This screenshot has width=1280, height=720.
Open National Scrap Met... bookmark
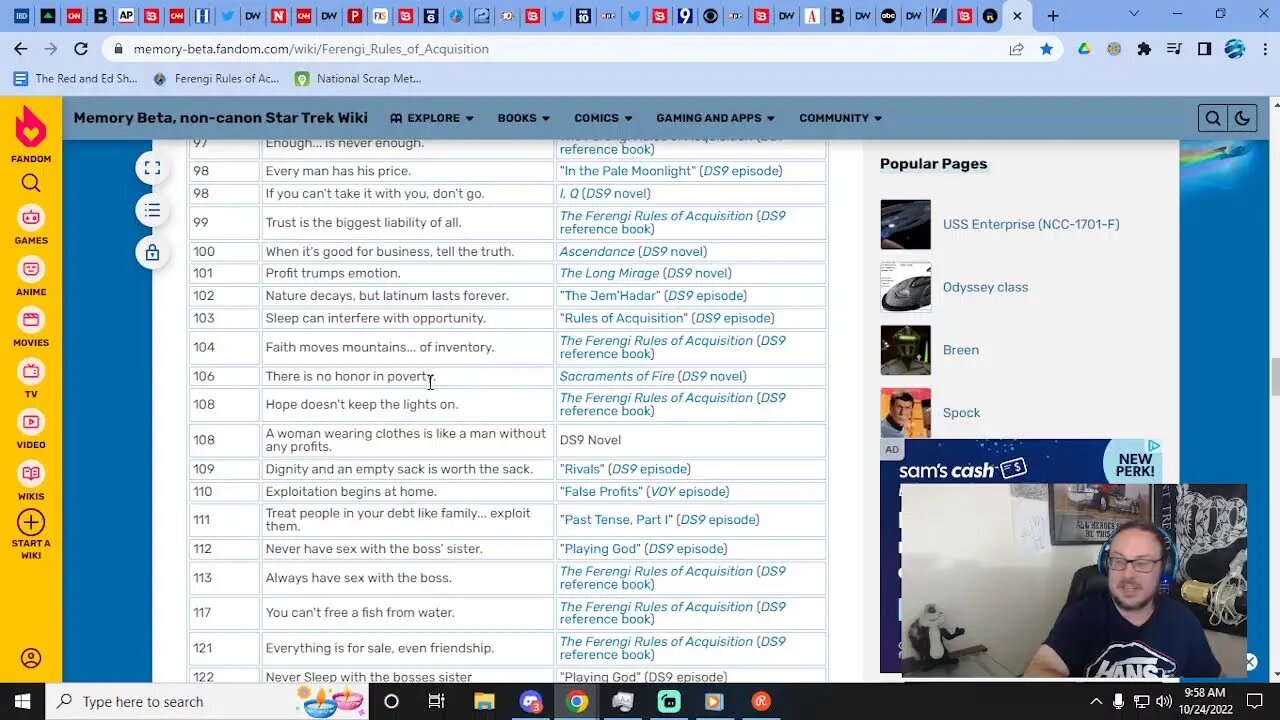coord(358,78)
